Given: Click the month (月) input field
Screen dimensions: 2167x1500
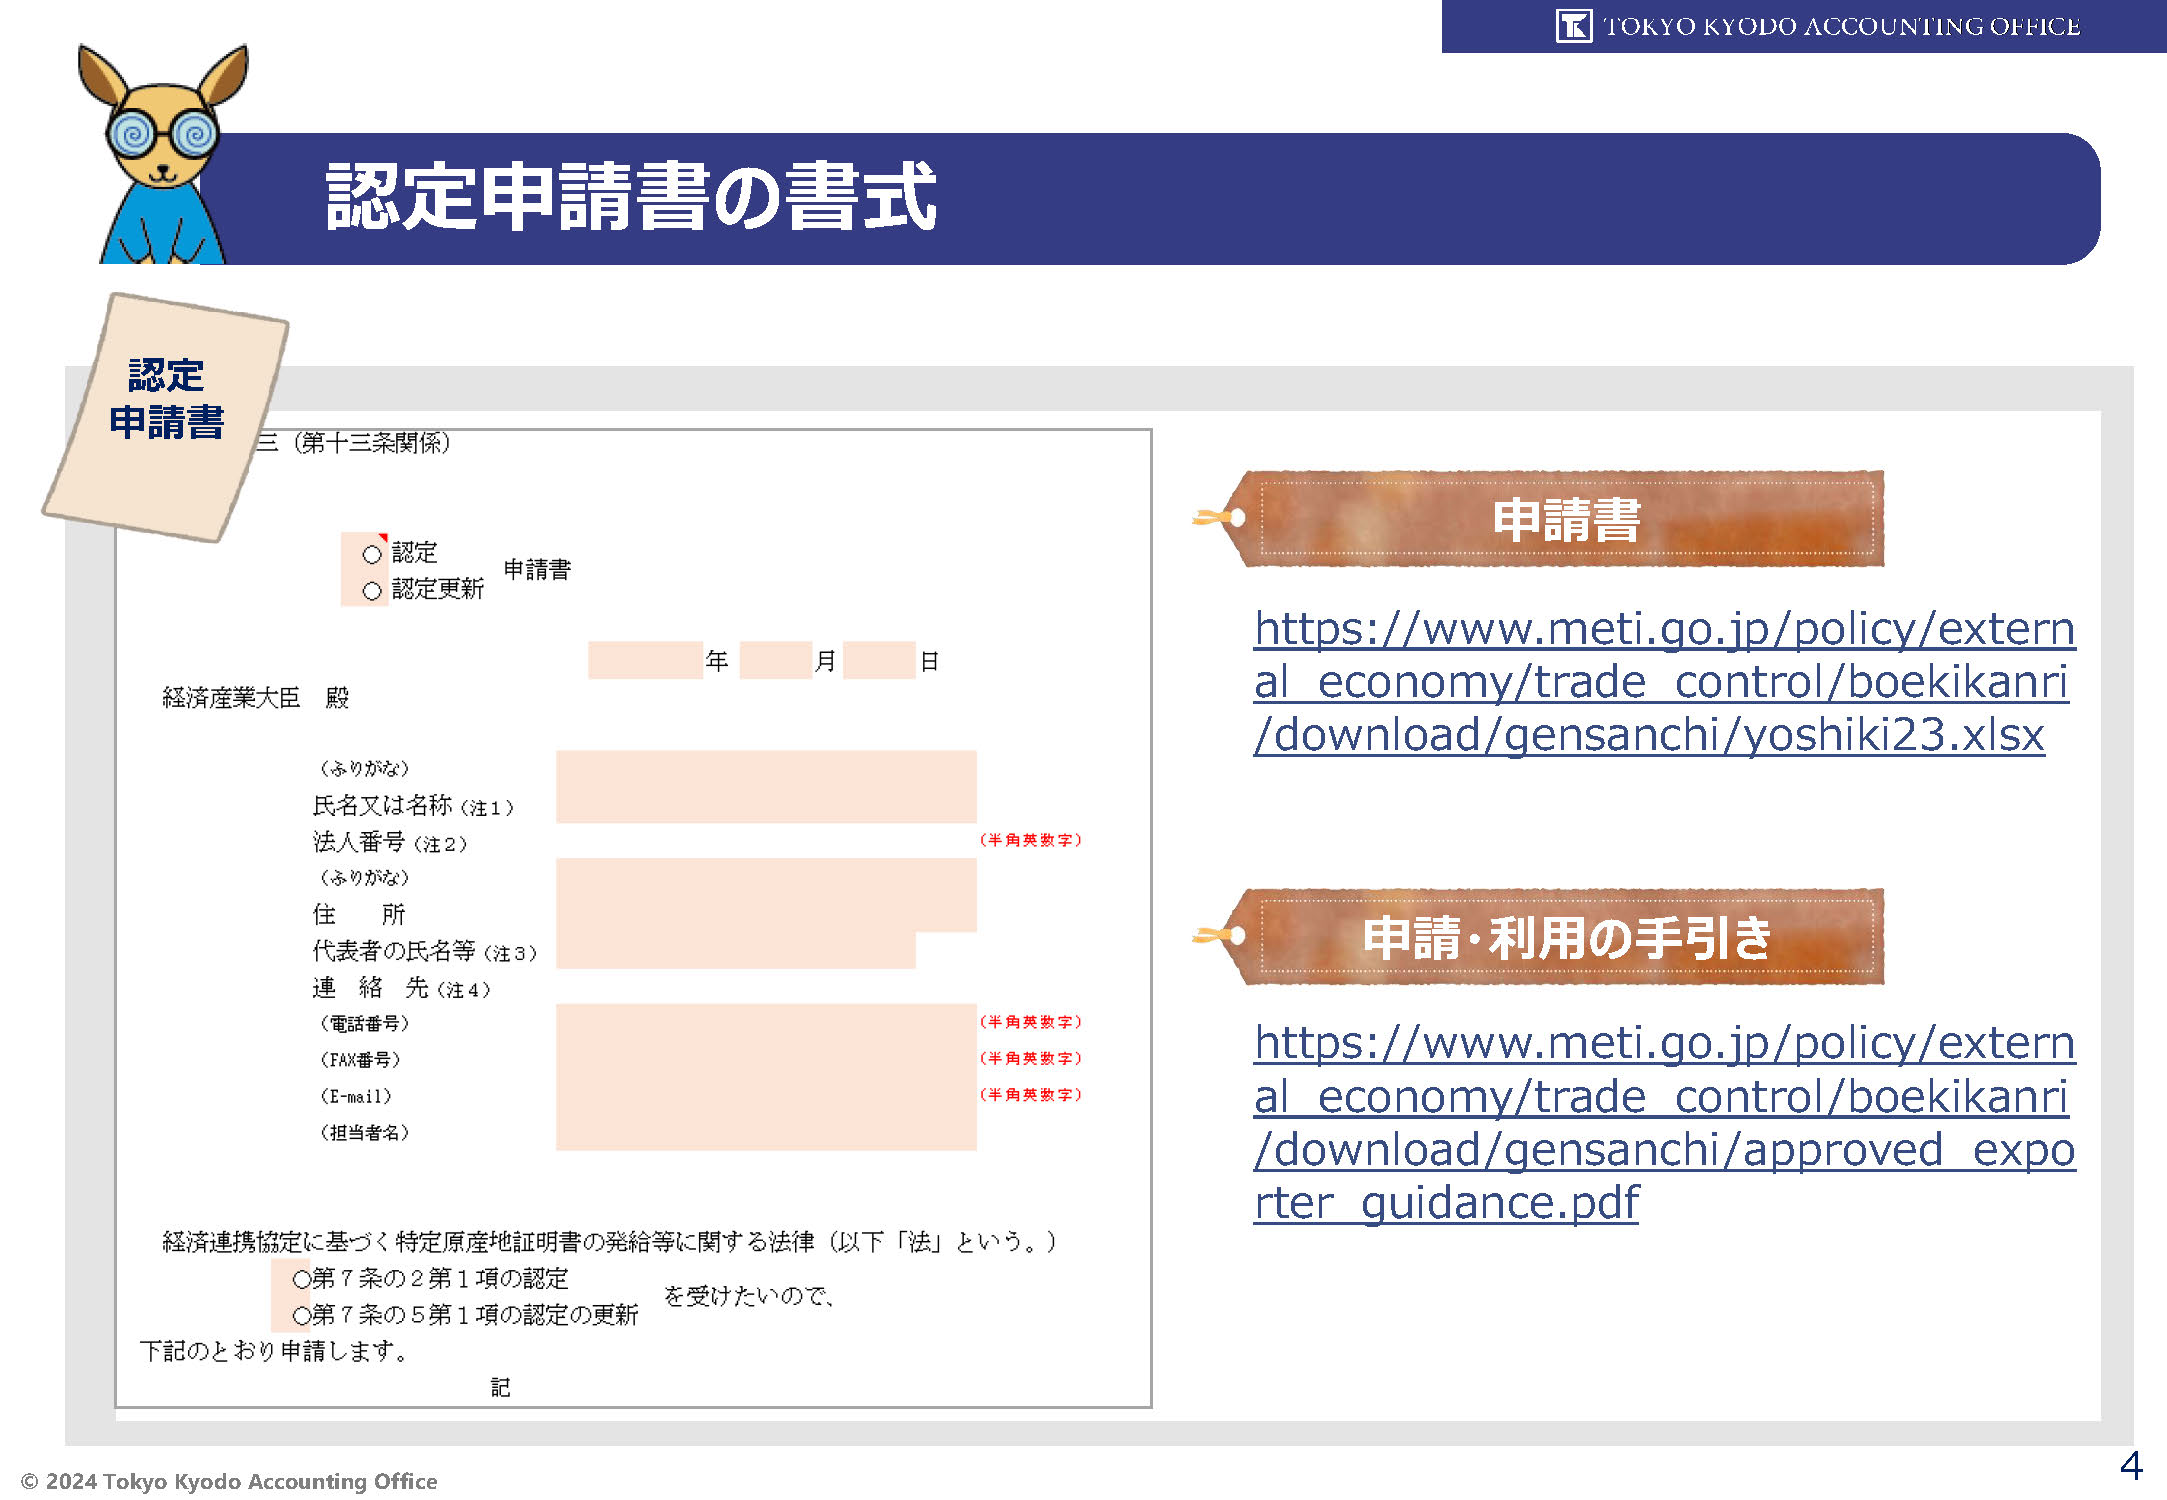Looking at the screenshot, I should 775,661.
